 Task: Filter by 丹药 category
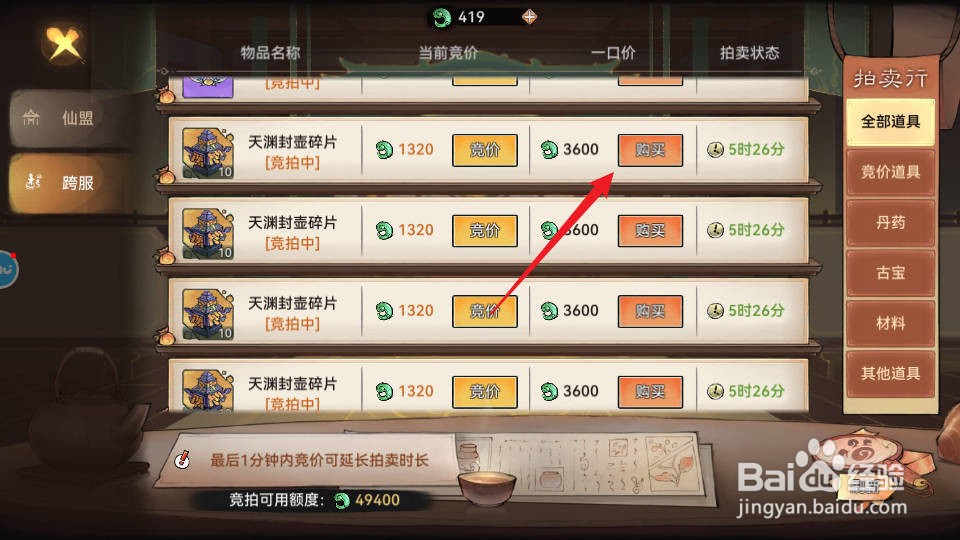click(890, 223)
